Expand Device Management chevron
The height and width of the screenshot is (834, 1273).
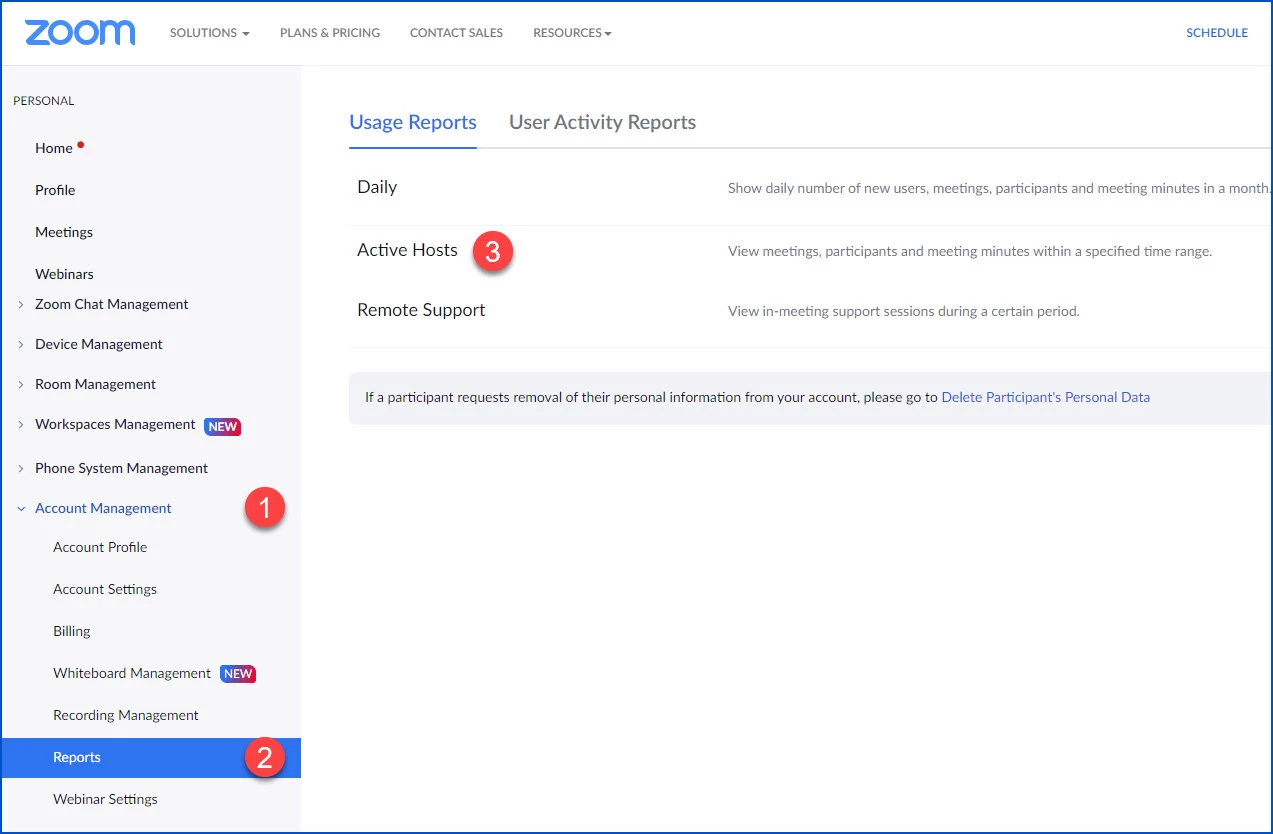(21, 344)
